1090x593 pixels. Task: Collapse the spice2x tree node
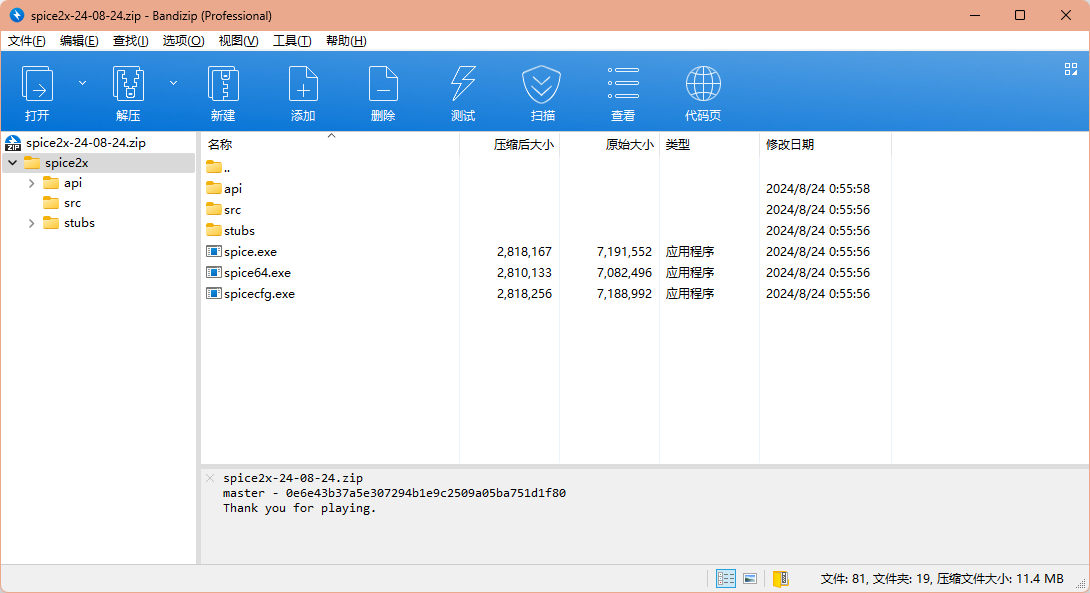tap(12, 163)
